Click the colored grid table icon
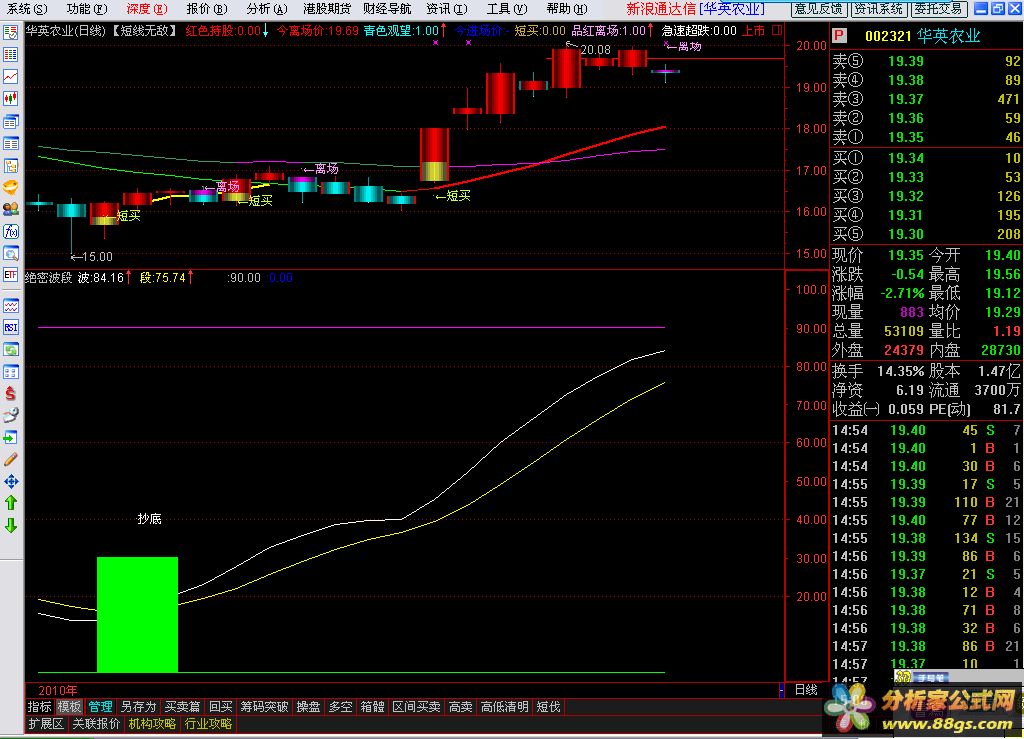 pos(10,55)
